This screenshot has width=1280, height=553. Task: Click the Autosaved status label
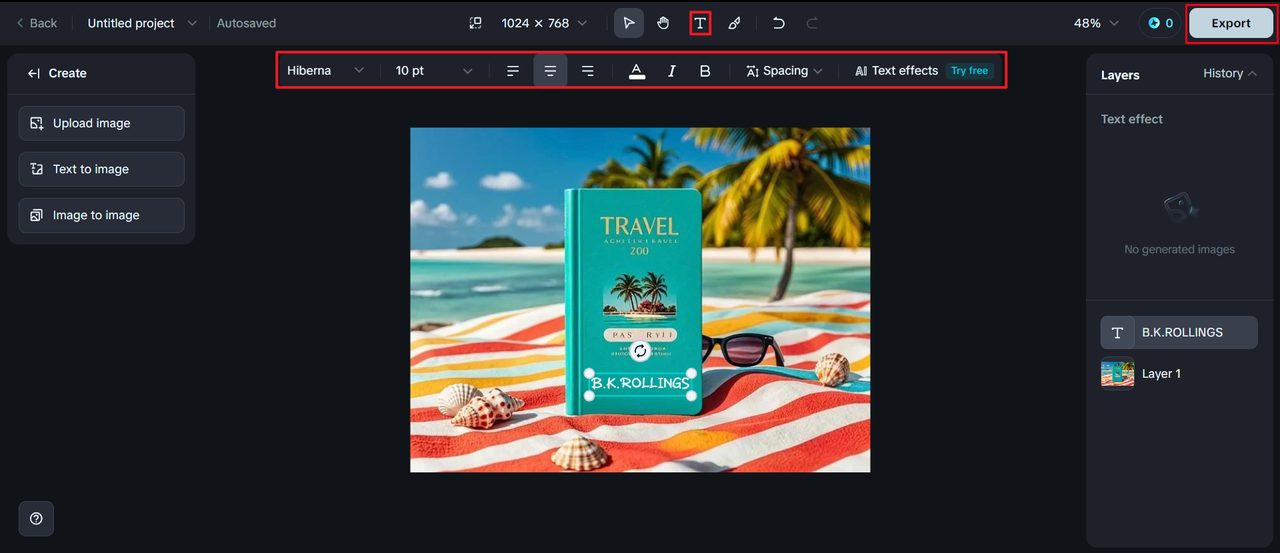point(246,23)
